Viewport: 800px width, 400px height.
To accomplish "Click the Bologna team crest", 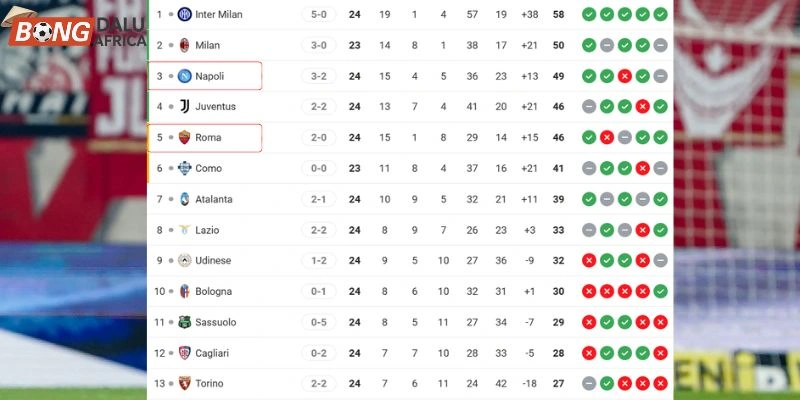I will pyautogui.click(x=184, y=291).
